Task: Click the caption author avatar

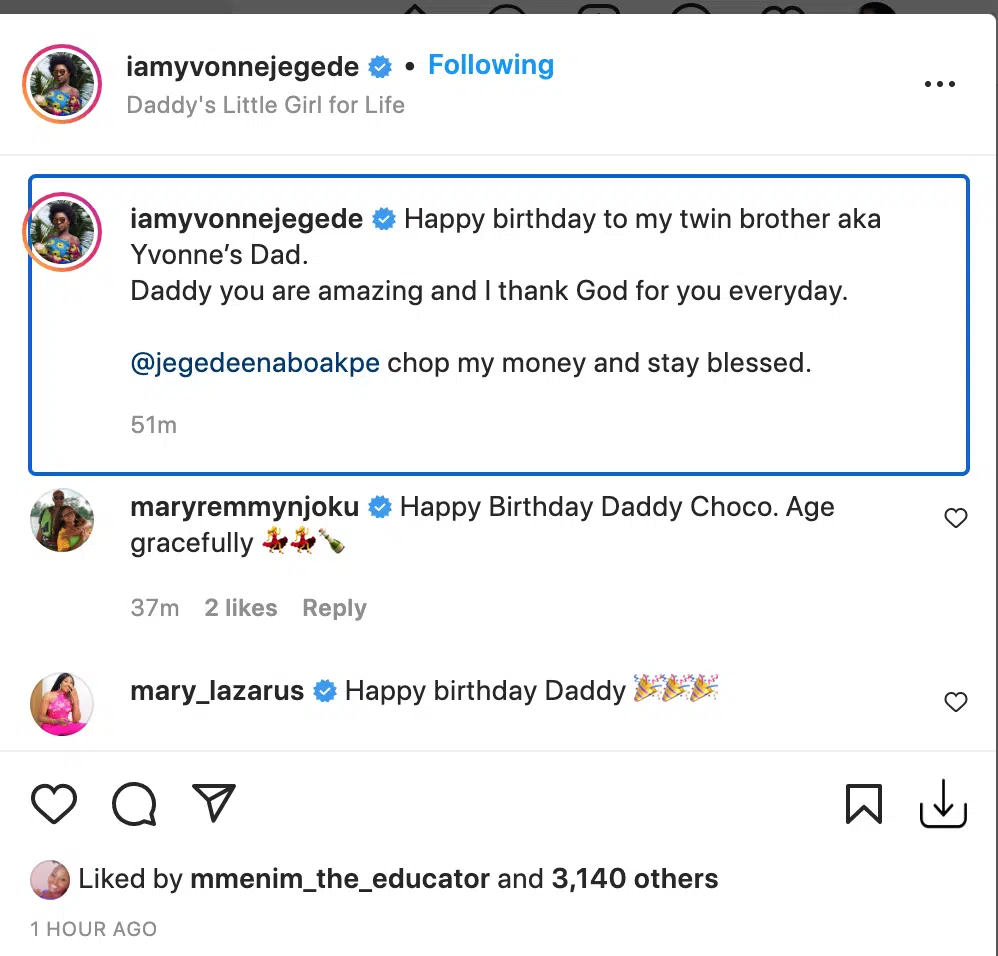Action: [x=62, y=233]
